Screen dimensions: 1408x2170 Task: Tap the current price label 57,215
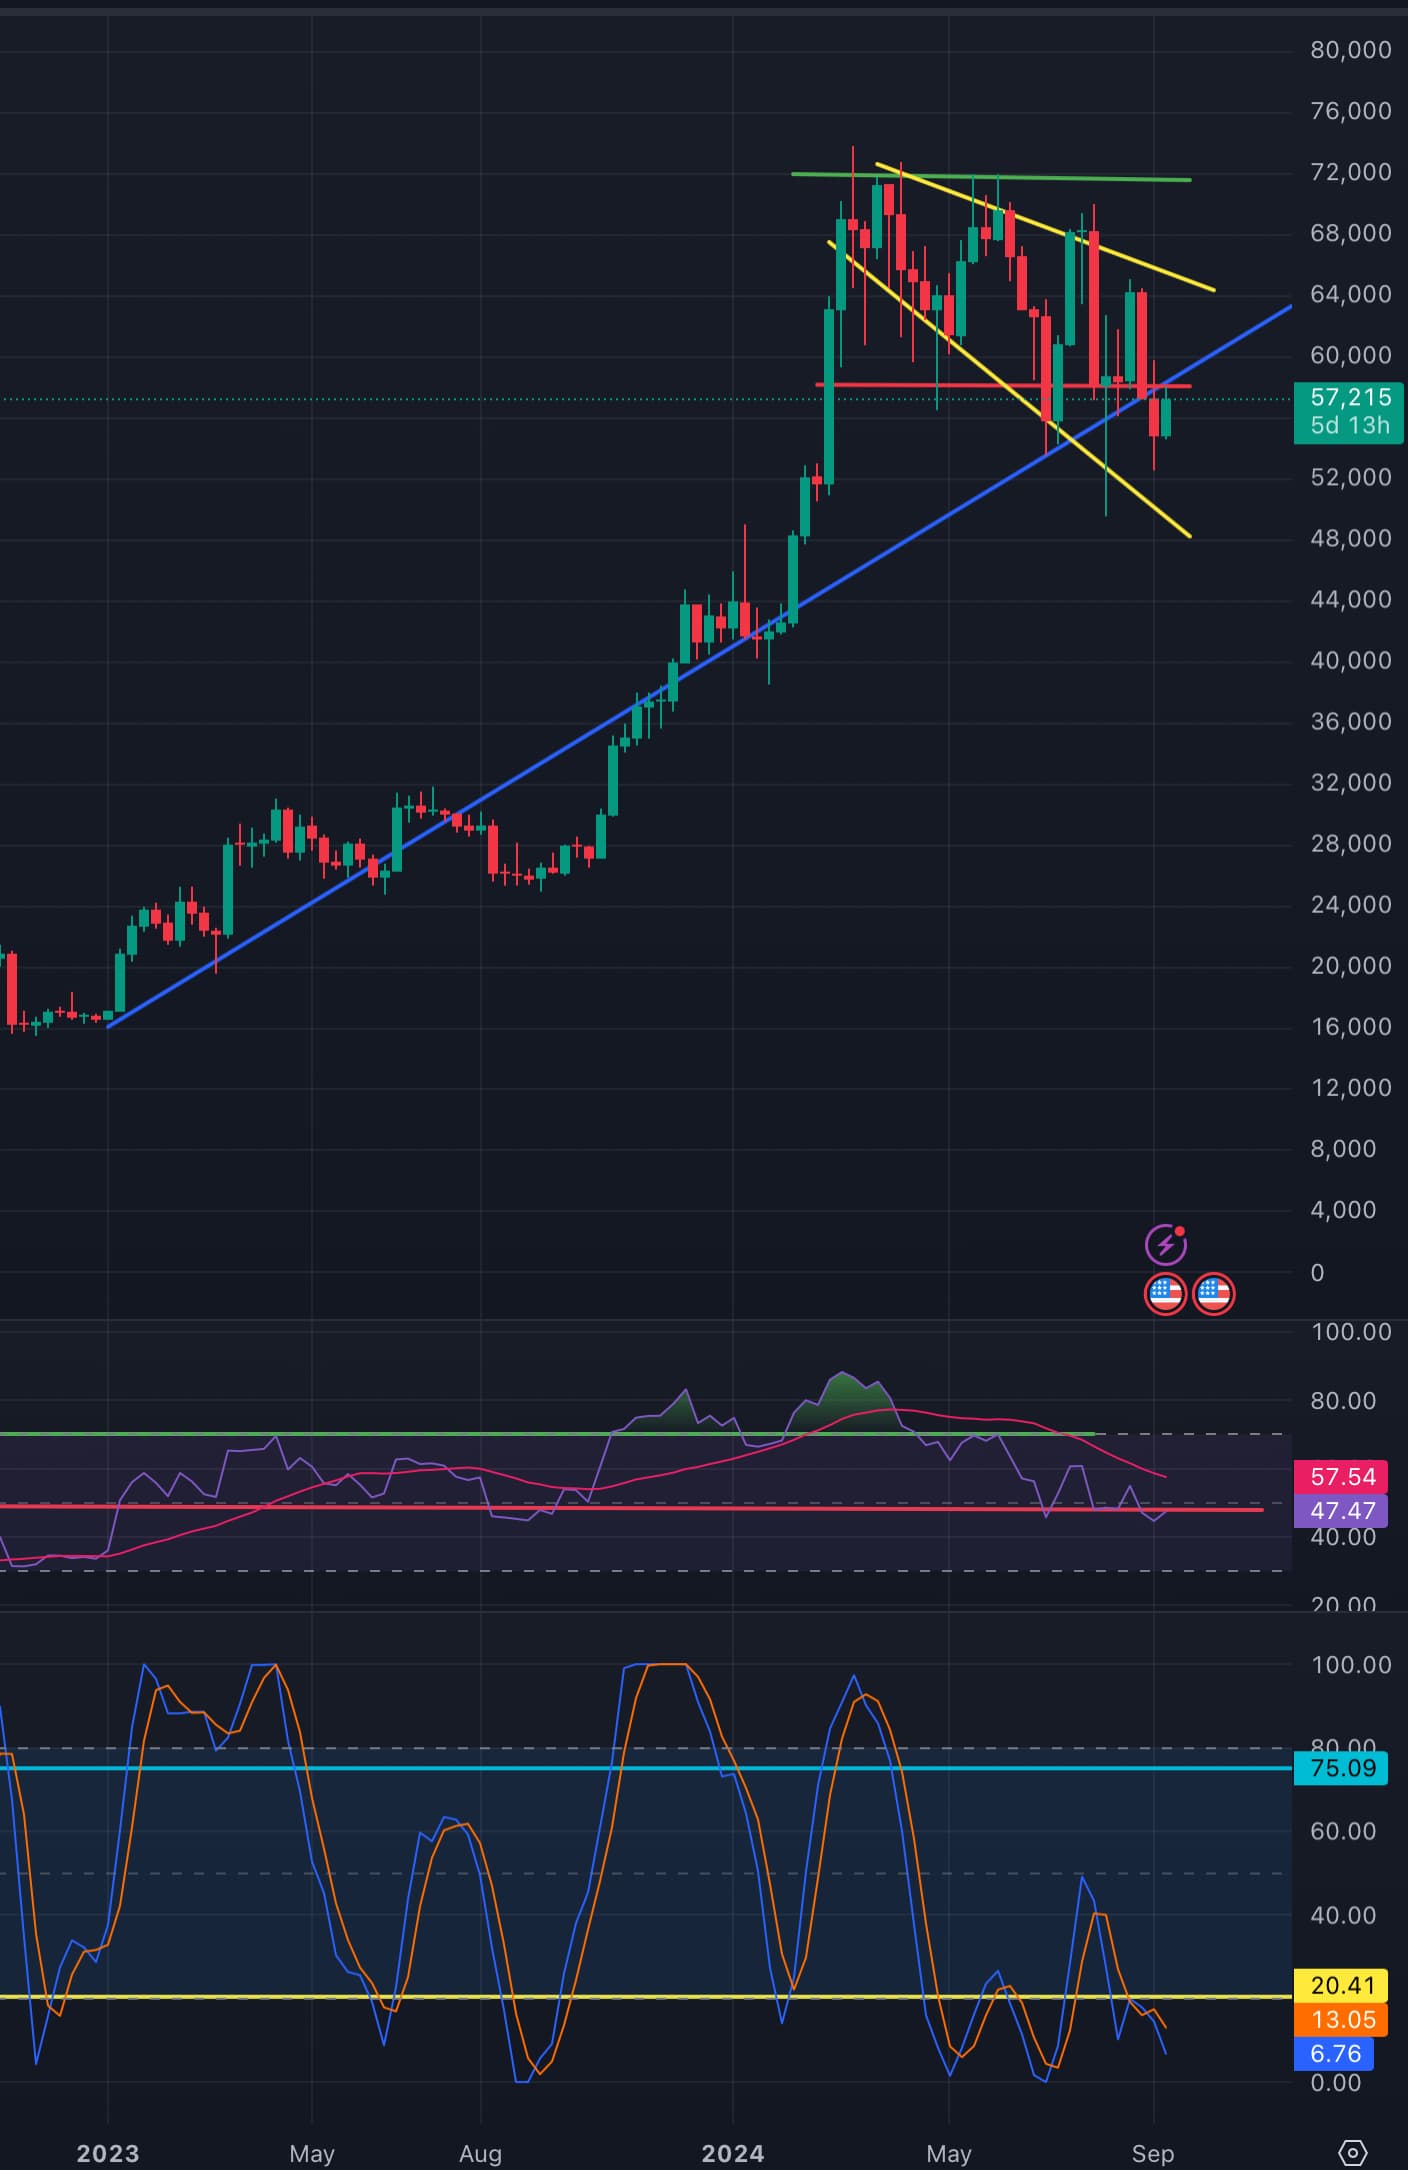pos(1348,398)
